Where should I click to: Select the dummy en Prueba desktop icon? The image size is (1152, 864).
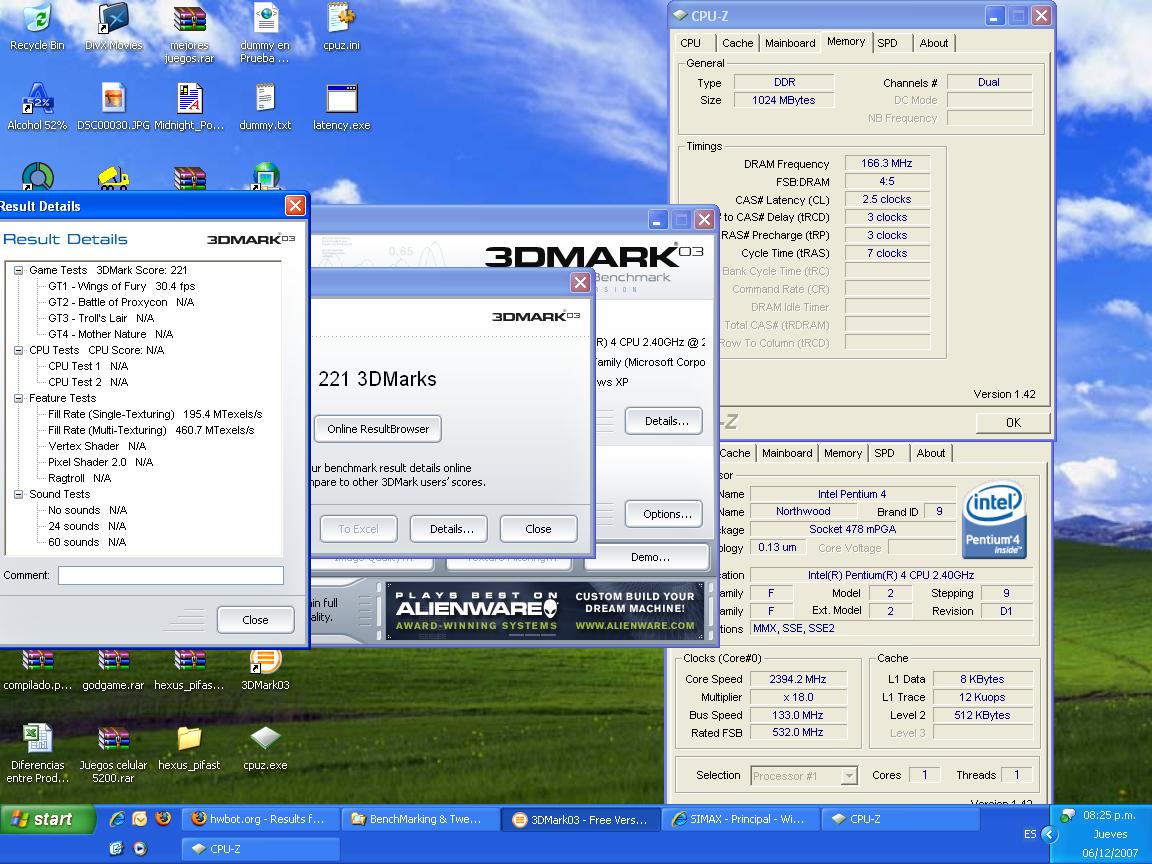265,33
